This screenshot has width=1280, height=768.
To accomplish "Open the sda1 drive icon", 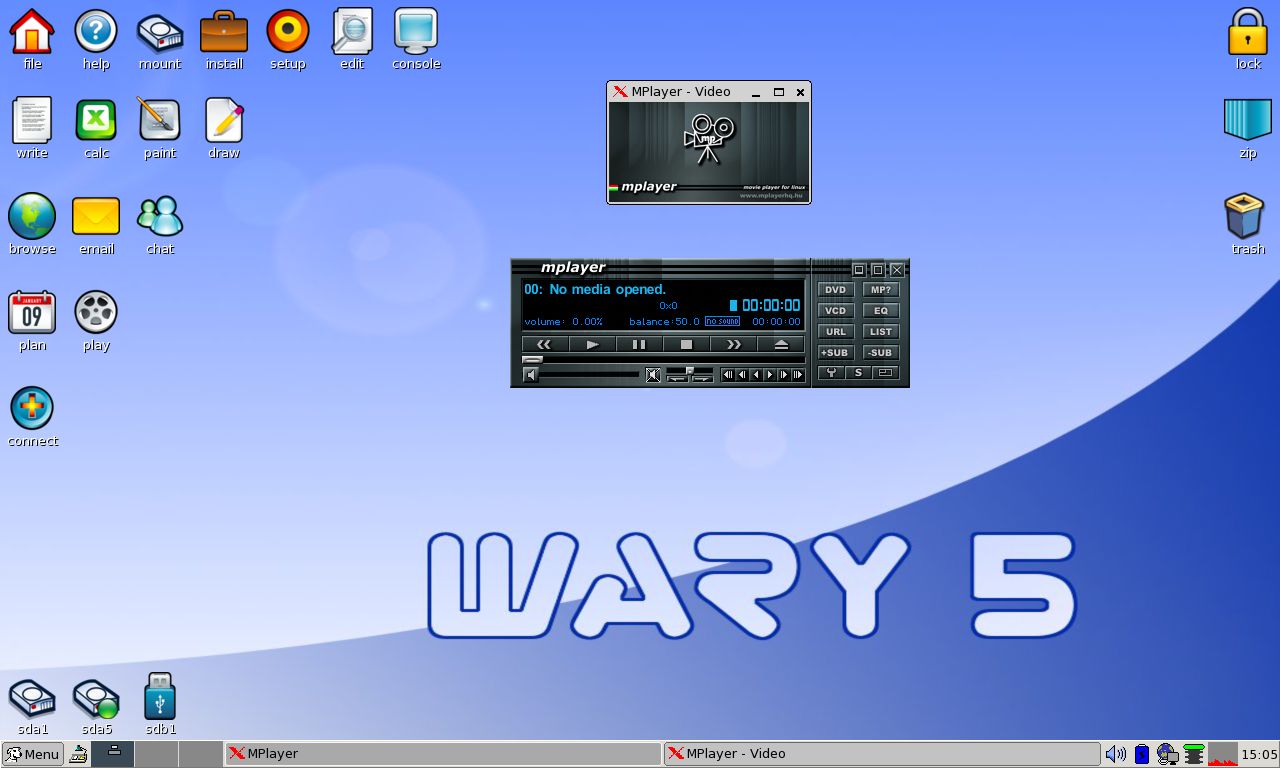I will pos(32,706).
